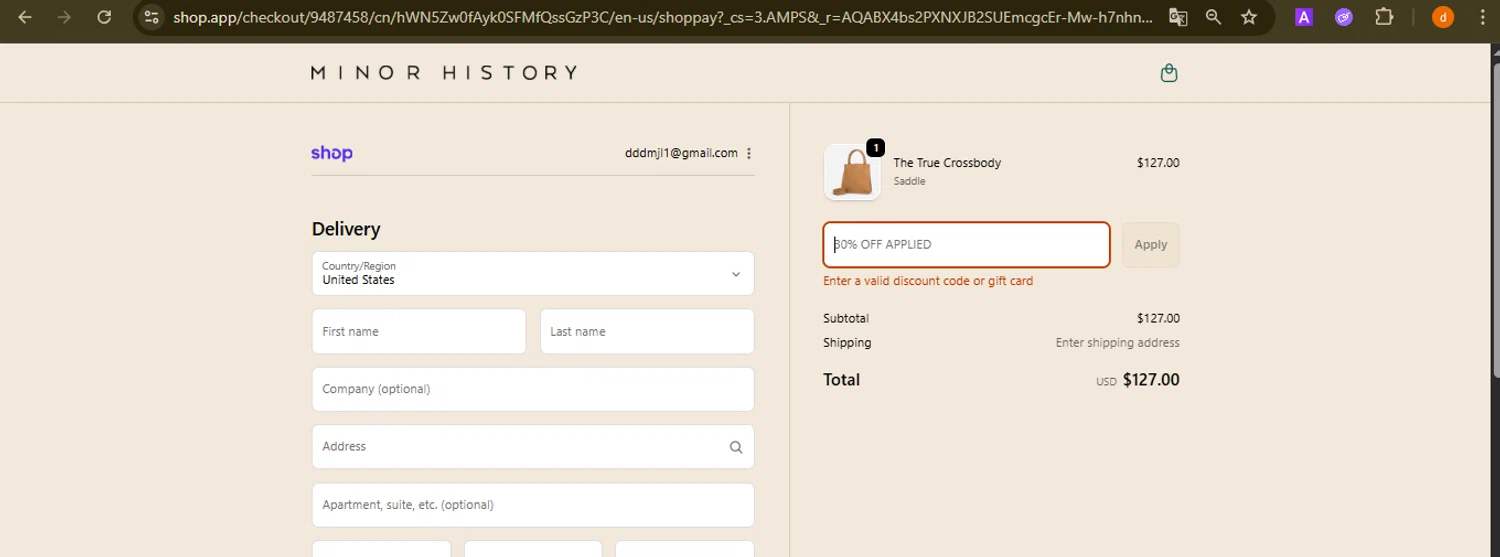Bookmark this page with the star

pos(1249,17)
